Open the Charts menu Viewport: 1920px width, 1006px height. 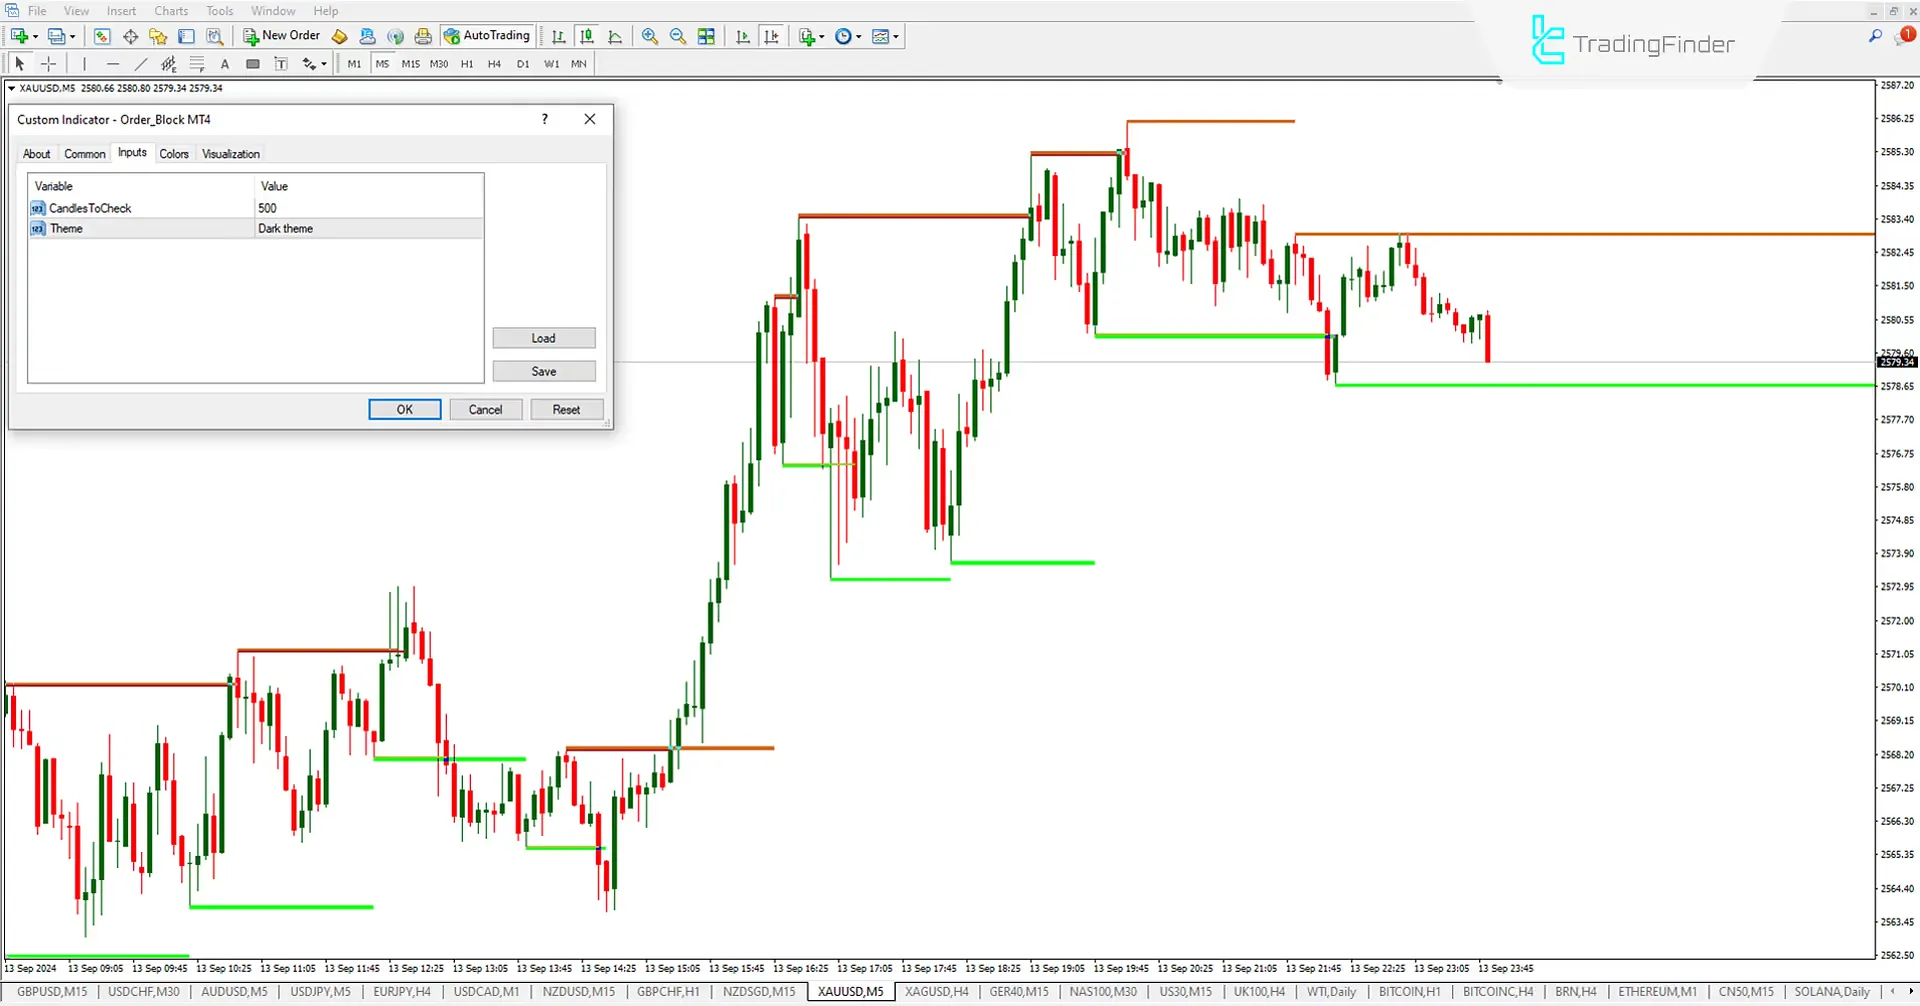(170, 10)
